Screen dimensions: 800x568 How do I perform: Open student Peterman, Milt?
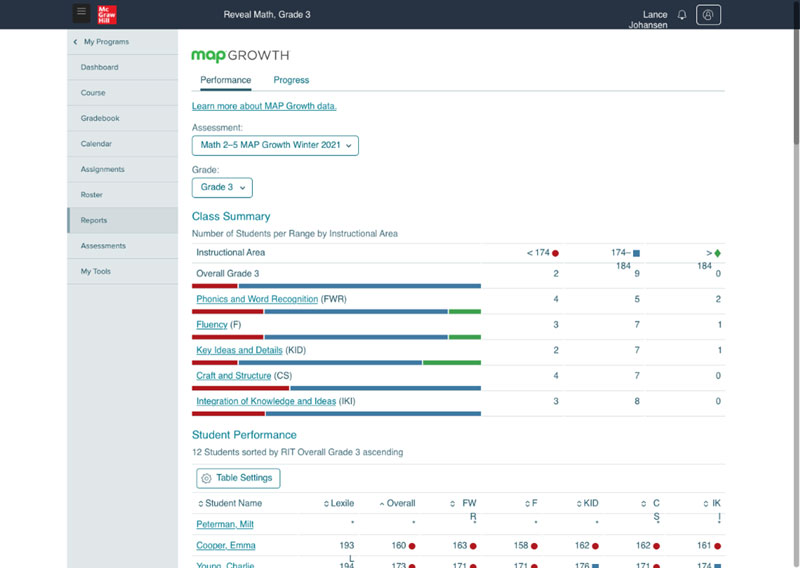click(x=224, y=524)
